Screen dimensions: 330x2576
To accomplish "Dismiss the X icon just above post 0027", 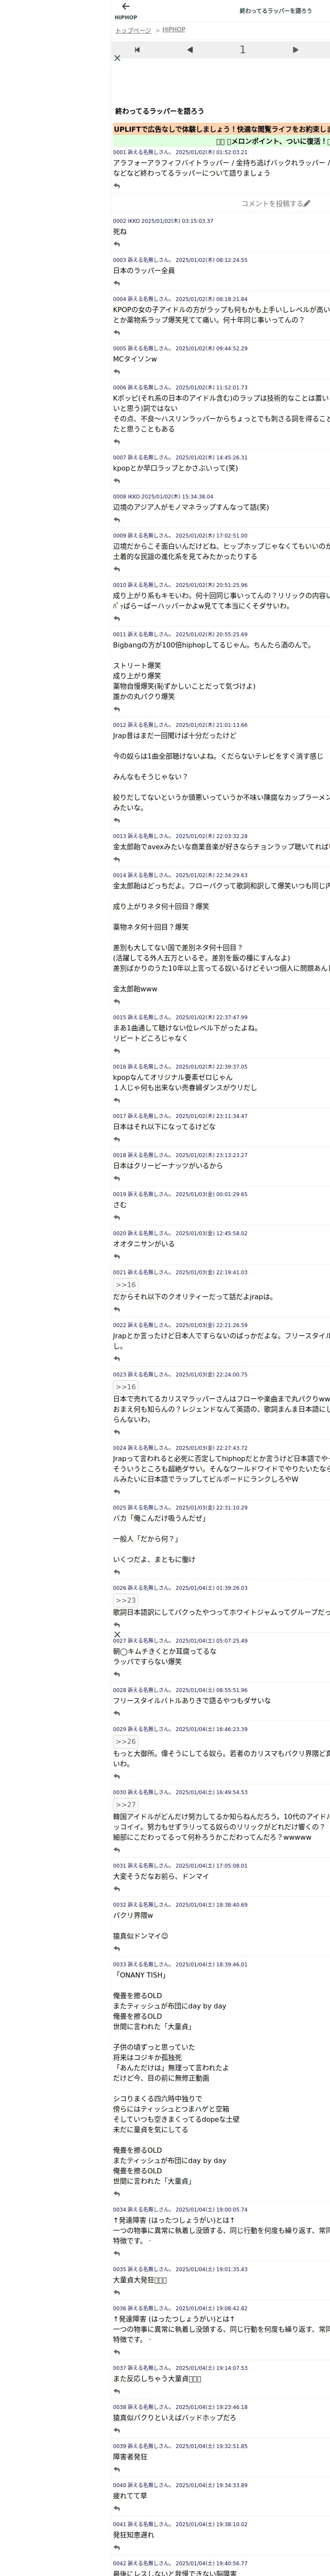I will 117,1635.
